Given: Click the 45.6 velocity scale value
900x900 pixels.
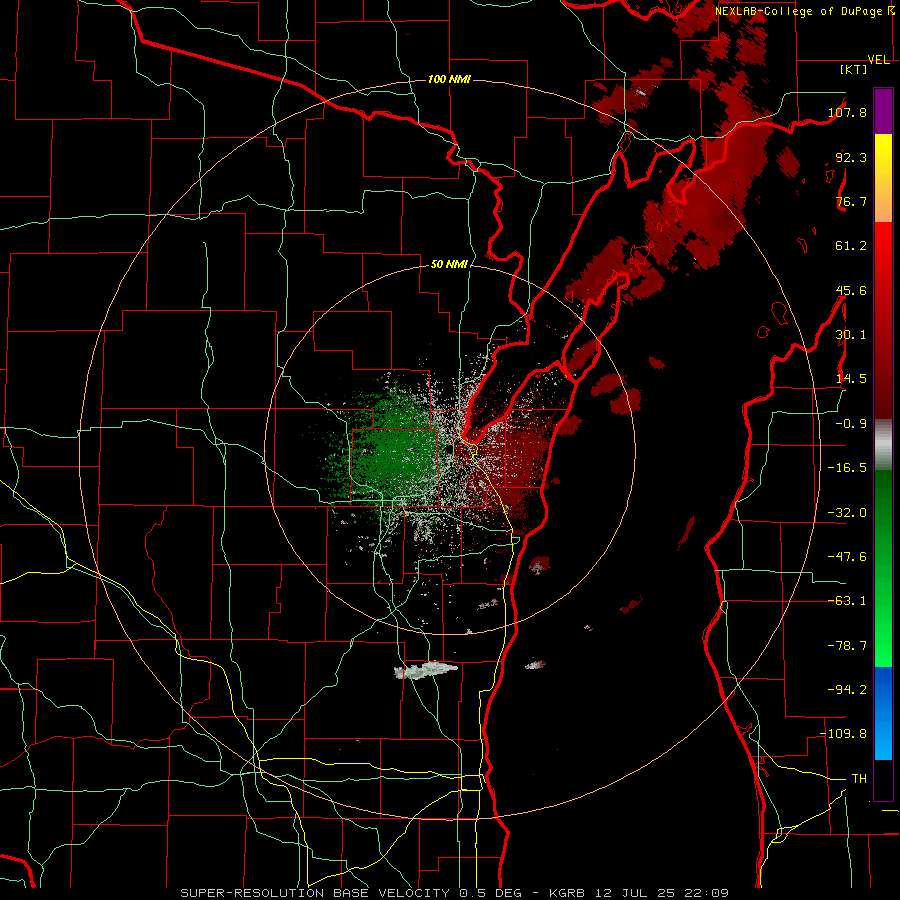Looking at the screenshot, I should point(851,290).
